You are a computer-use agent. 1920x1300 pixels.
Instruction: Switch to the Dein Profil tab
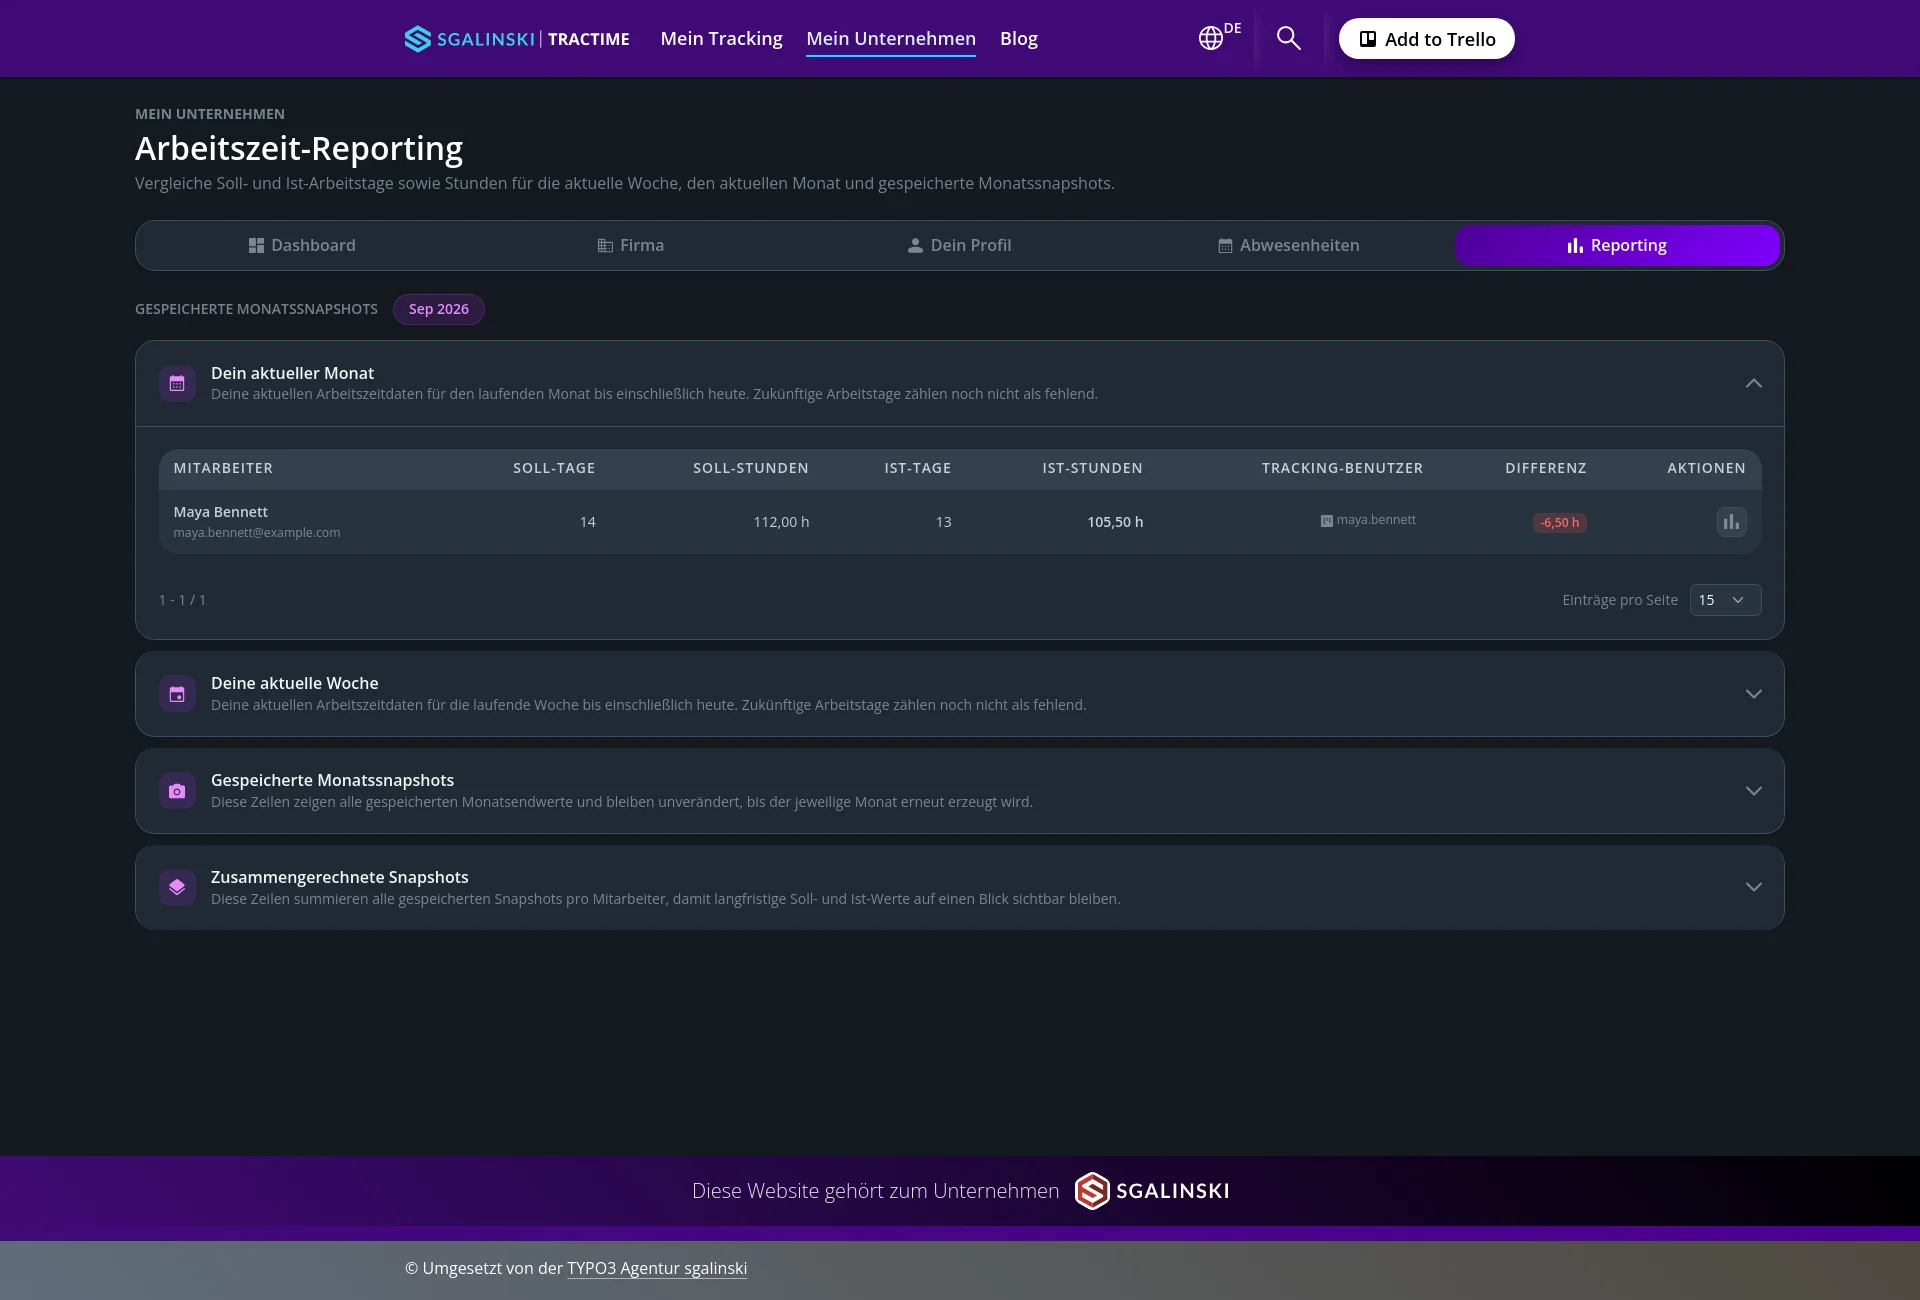960,246
